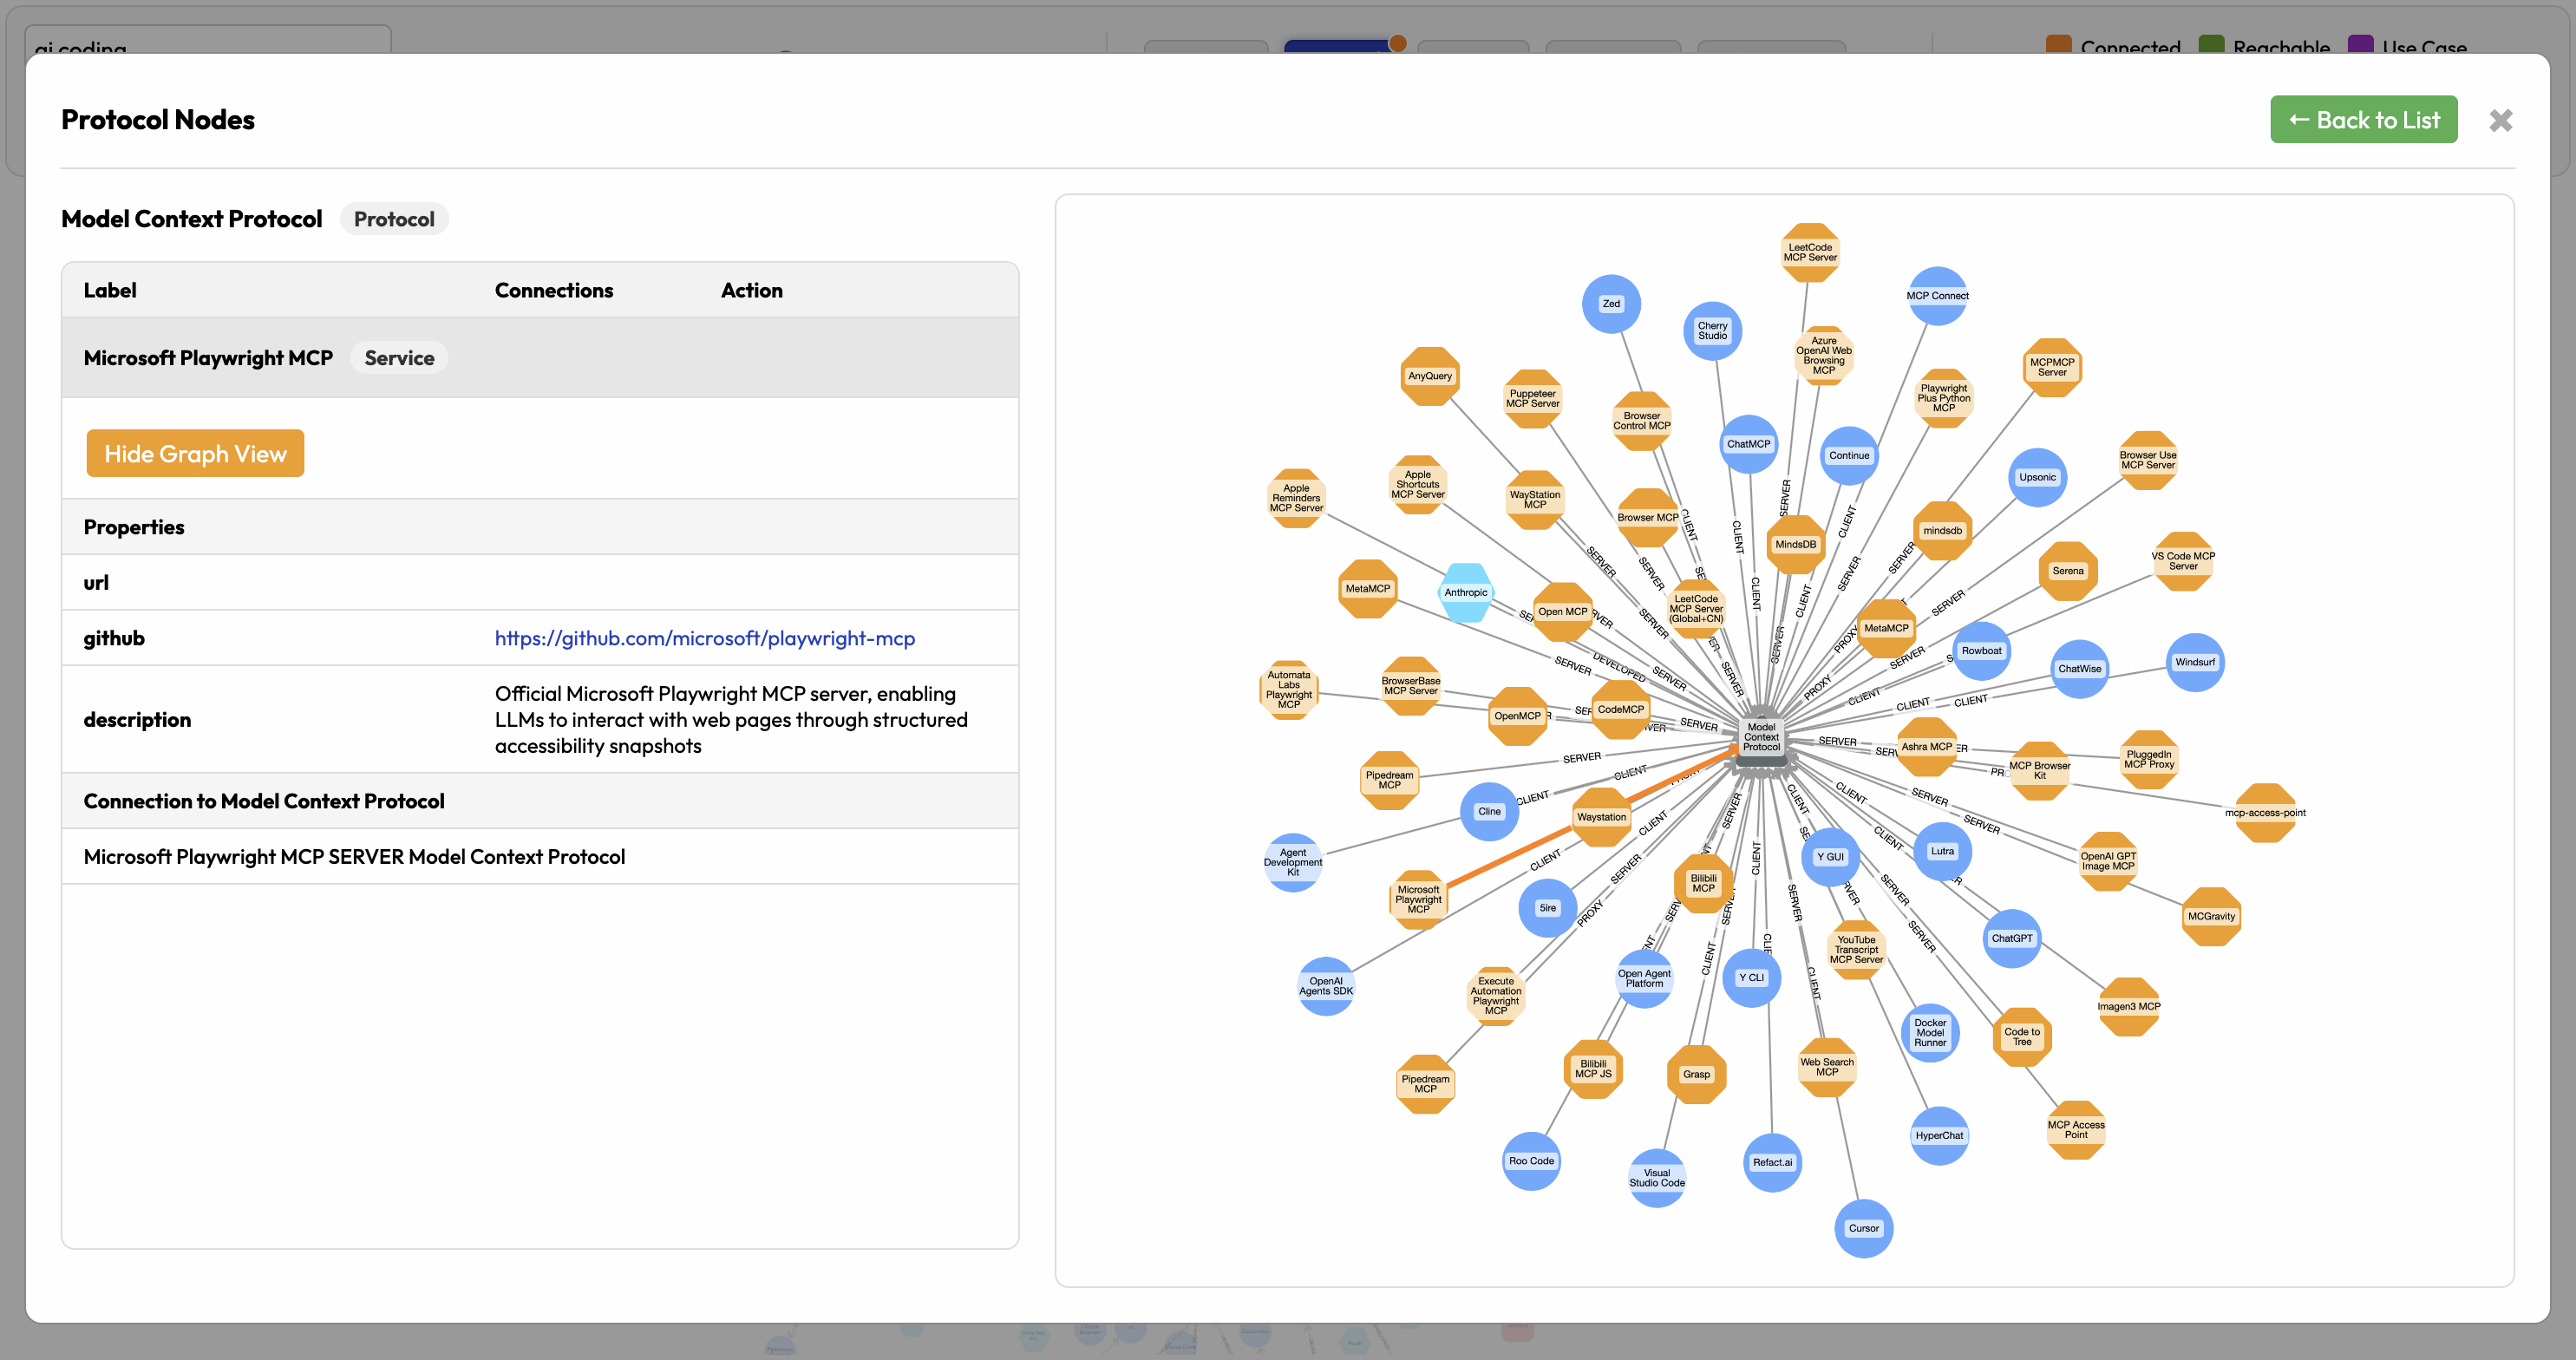Select the Waystation node
The image size is (2576, 1360).
pyautogui.click(x=1601, y=818)
